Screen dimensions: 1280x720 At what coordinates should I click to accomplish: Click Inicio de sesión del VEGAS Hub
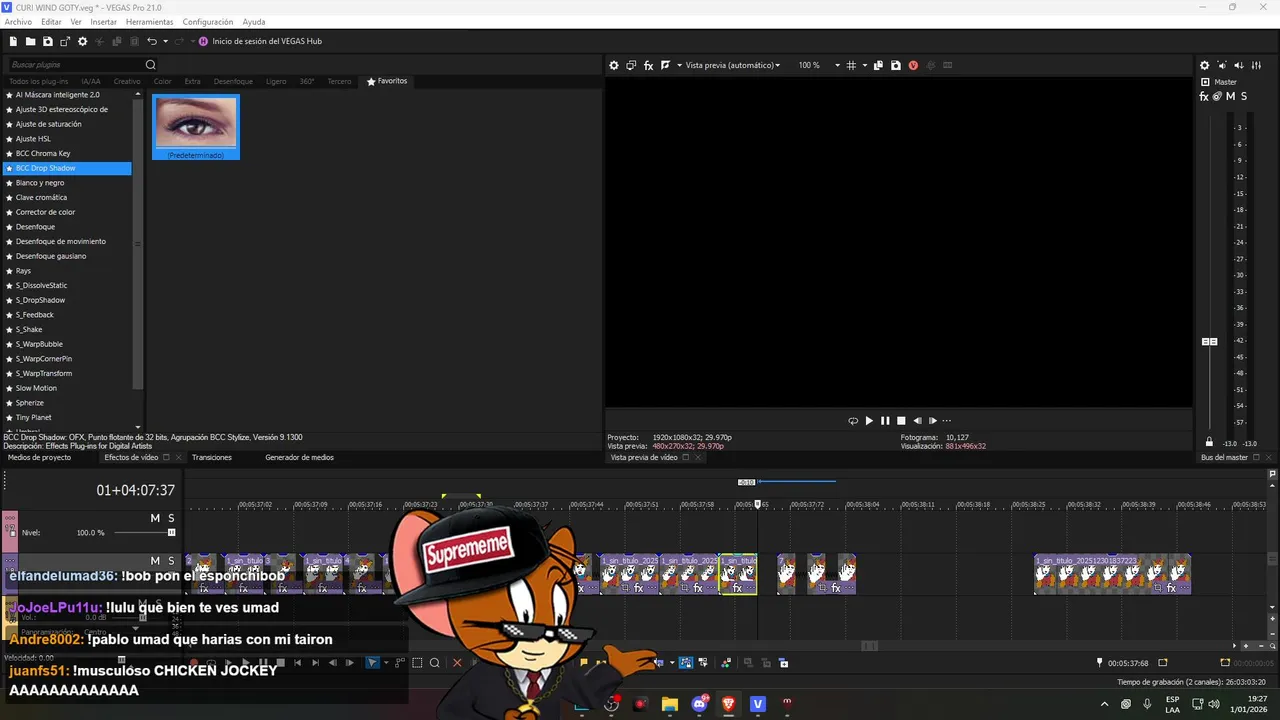tap(260, 41)
